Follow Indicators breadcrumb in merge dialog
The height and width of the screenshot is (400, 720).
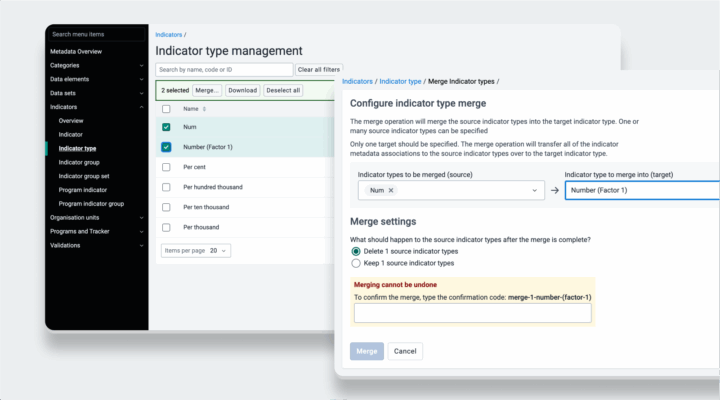pyautogui.click(x=357, y=81)
